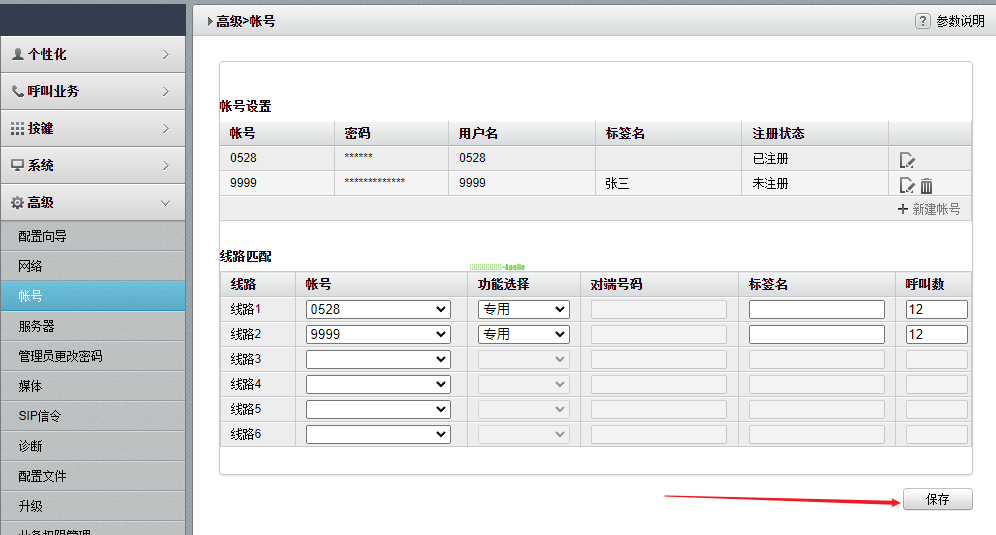Open SIP信令 settings page
Screen dimensions: 996x535
click(x=92, y=416)
